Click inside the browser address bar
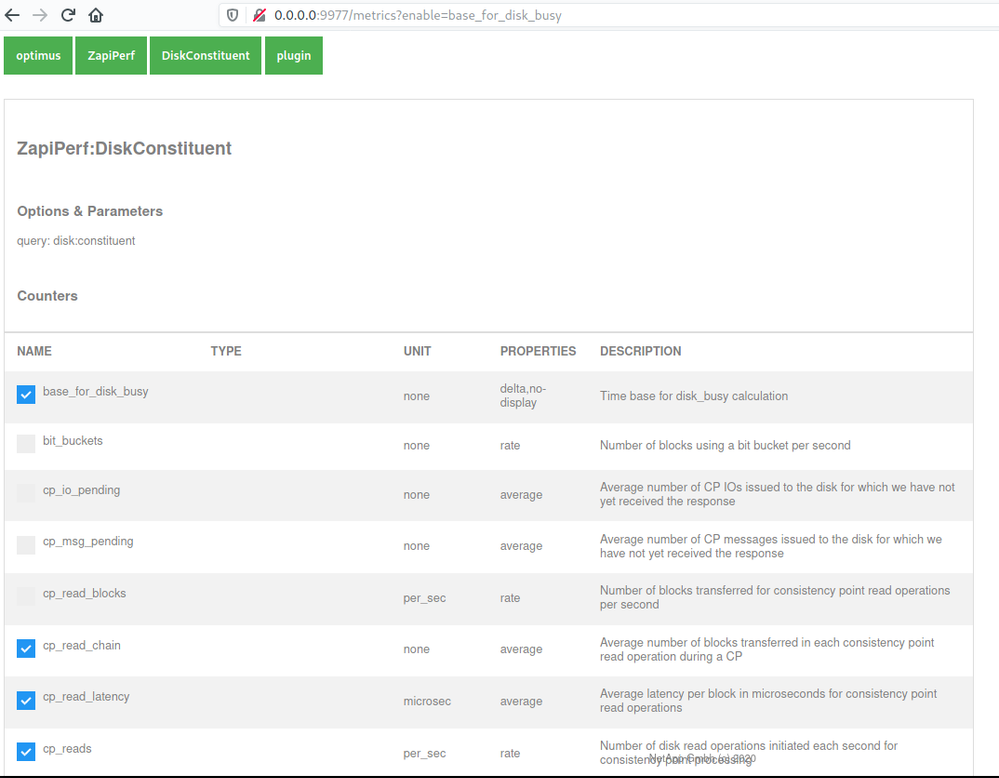 (x=500, y=15)
